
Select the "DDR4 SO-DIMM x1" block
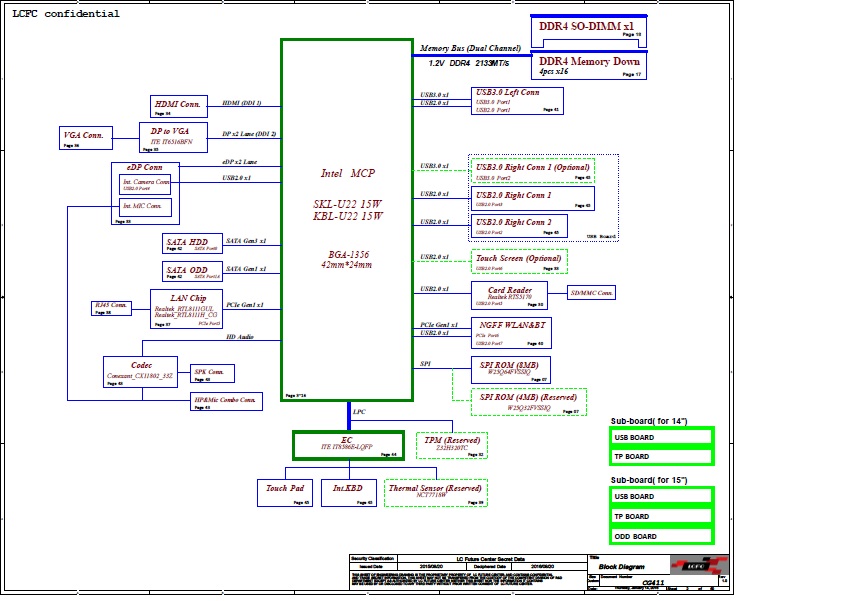tap(589, 31)
